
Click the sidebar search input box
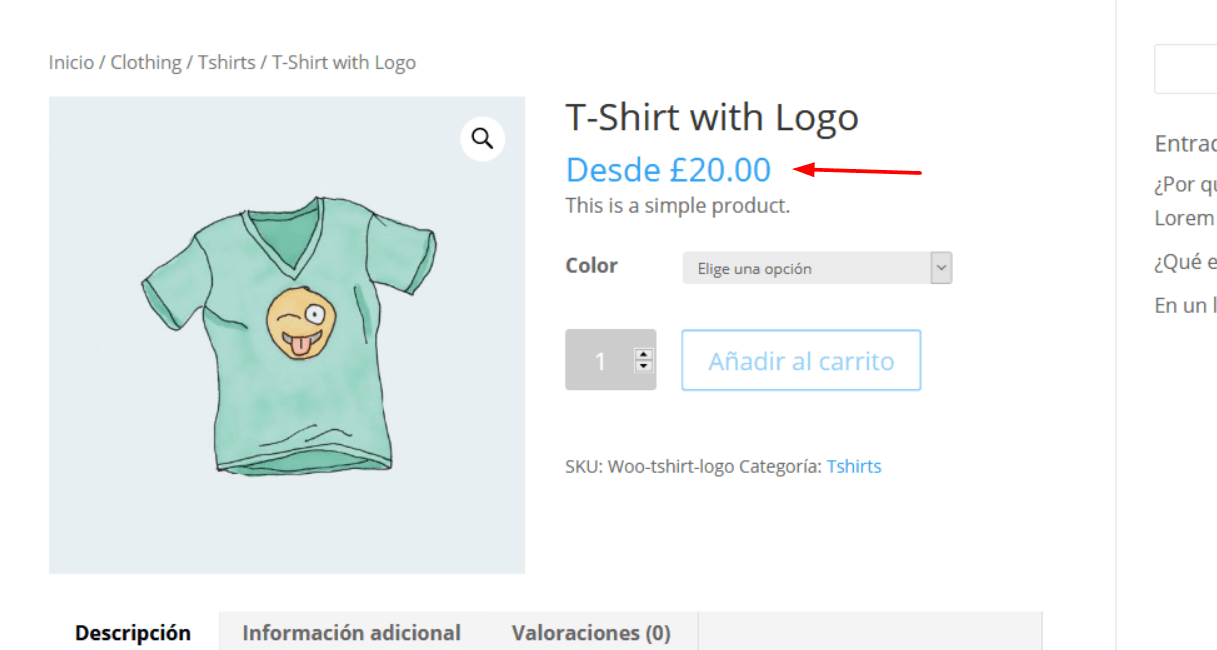pos(1186,69)
